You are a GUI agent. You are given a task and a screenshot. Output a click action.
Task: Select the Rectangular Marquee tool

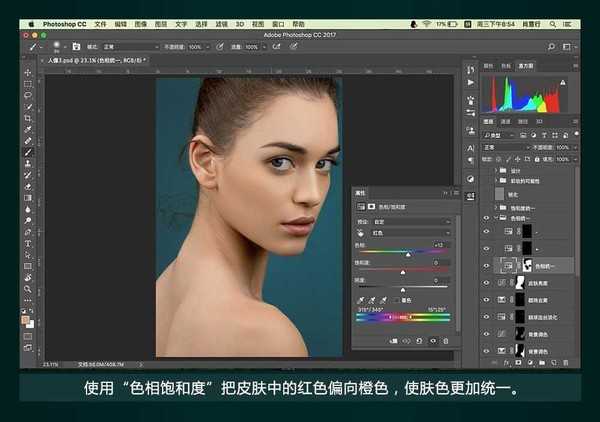coord(28,84)
